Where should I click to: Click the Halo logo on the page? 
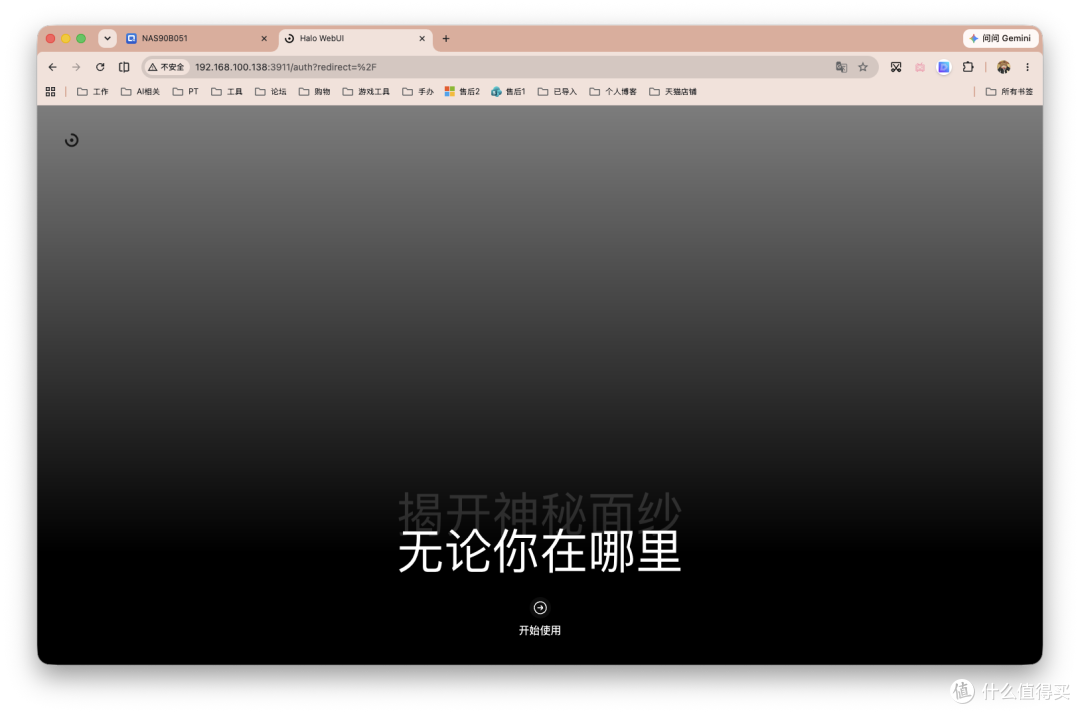click(72, 140)
